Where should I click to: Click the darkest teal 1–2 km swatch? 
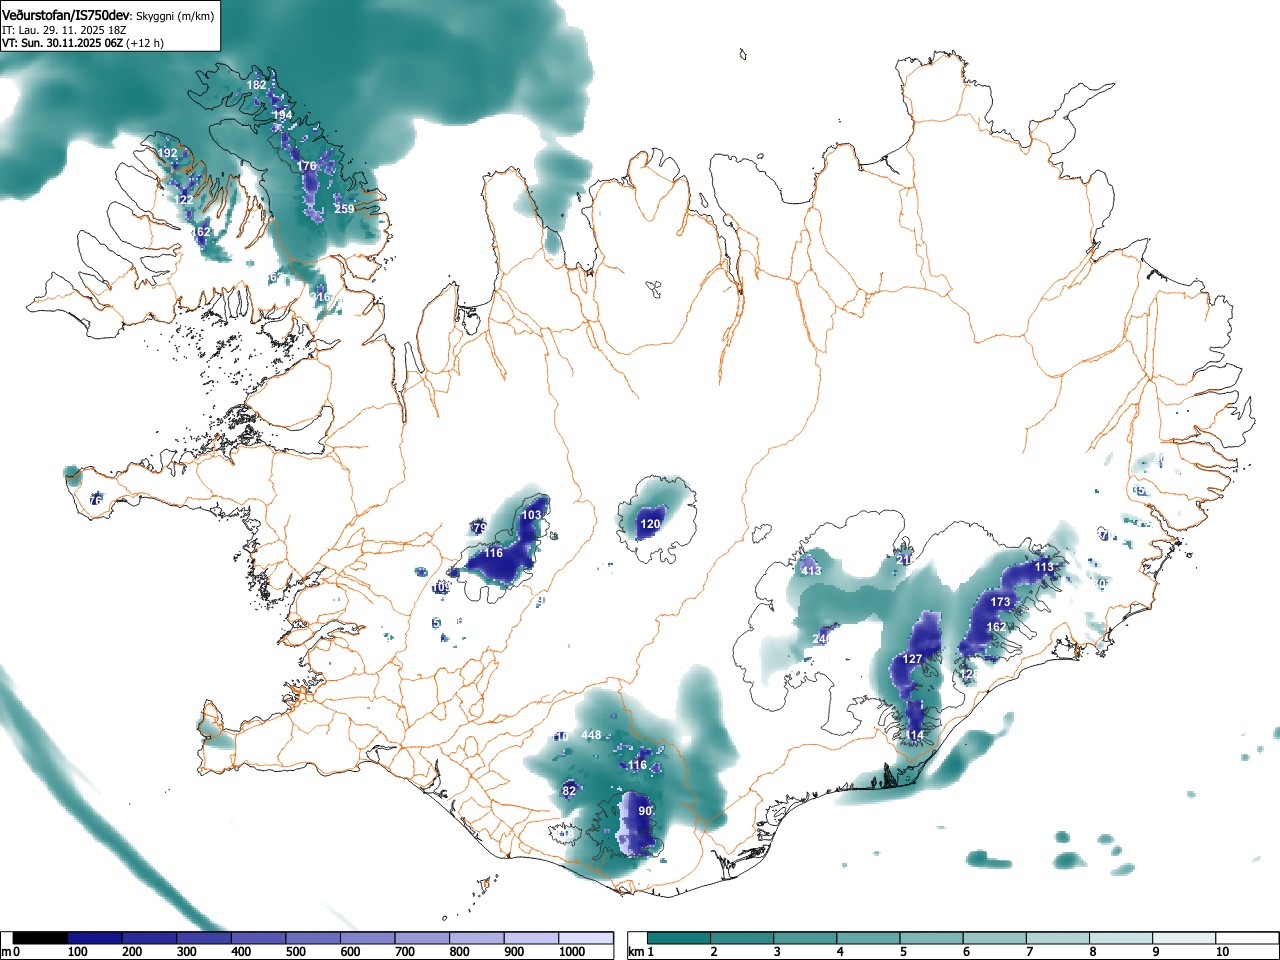click(x=680, y=938)
